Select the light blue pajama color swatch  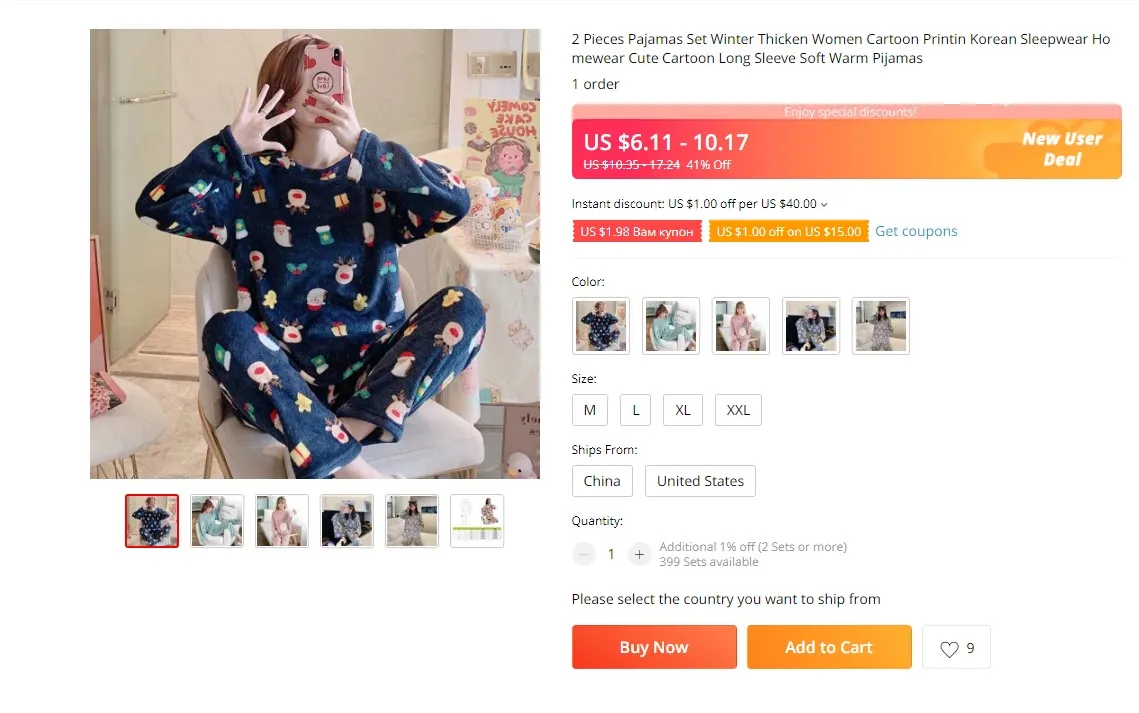670,326
